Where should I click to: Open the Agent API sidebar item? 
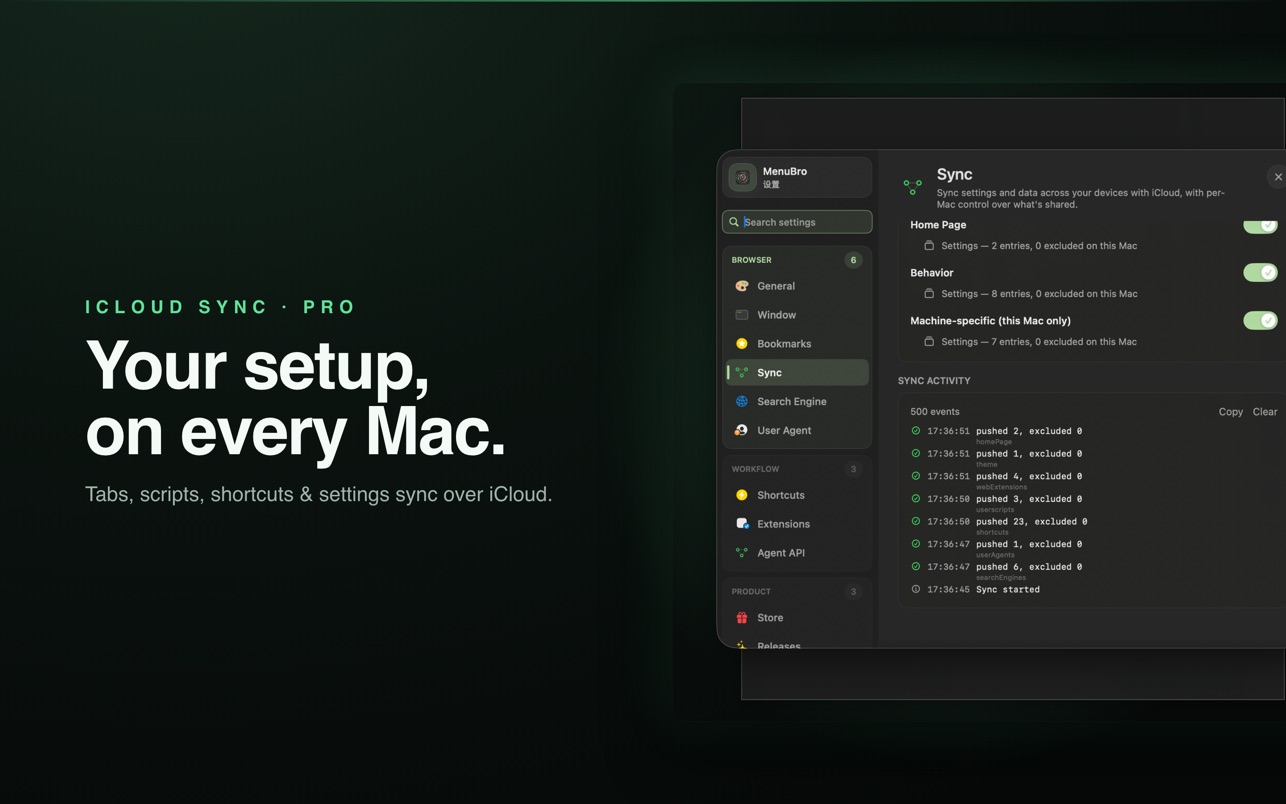(x=797, y=553)
